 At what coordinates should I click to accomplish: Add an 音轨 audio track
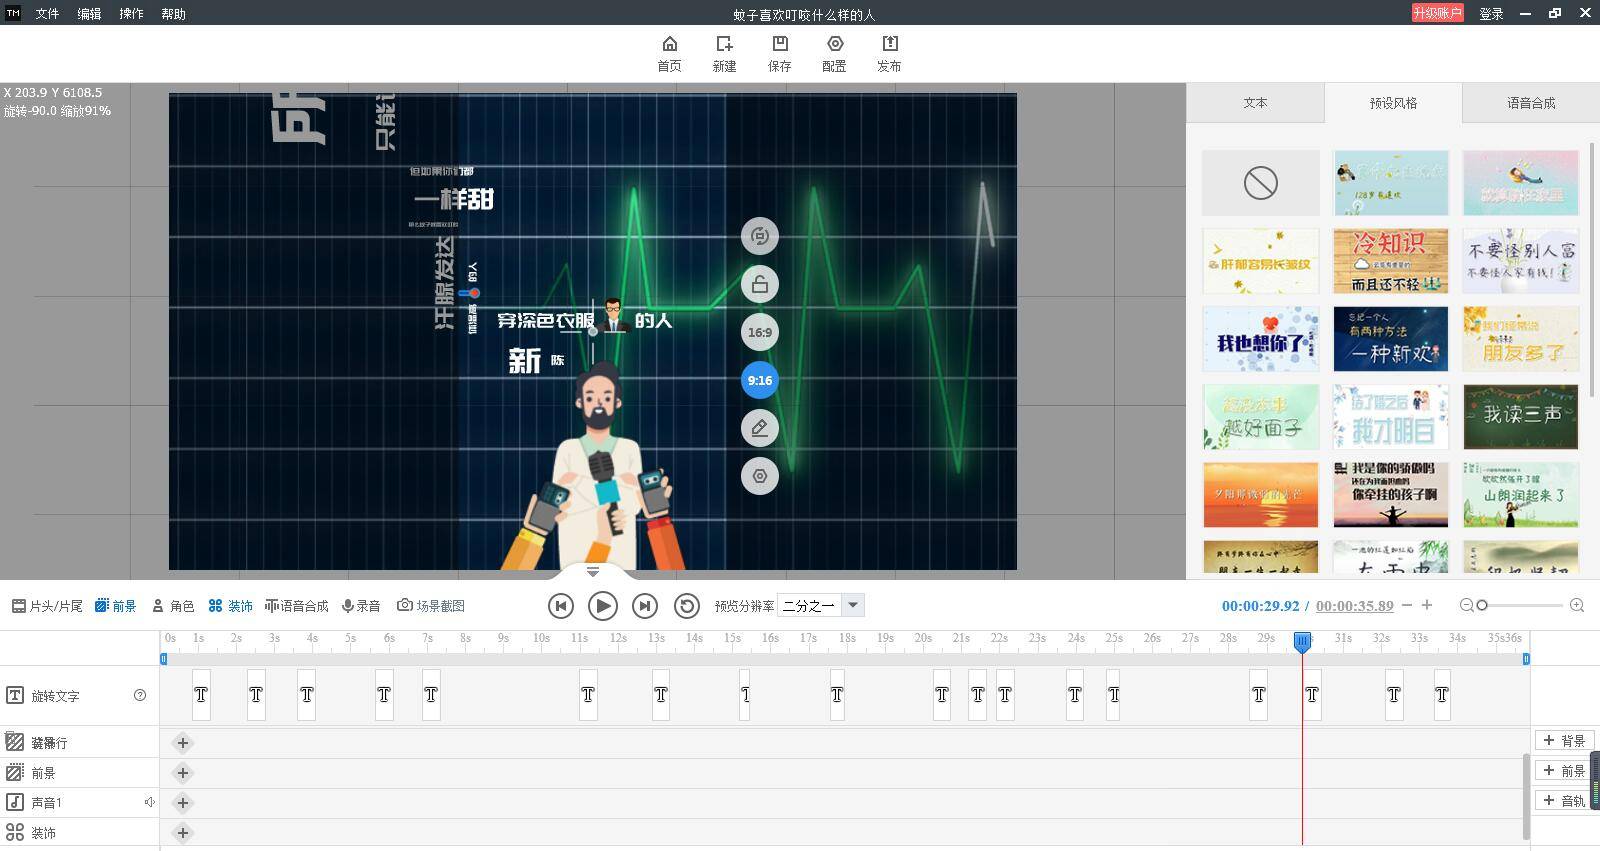coord(1565,801)
